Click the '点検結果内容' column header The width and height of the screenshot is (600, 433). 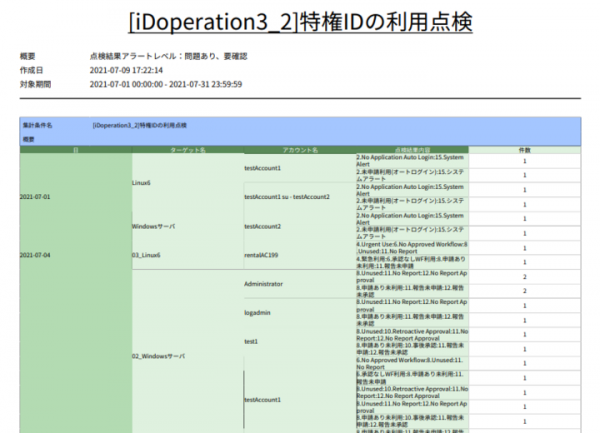pyautogui.click(x=412, y=150)
